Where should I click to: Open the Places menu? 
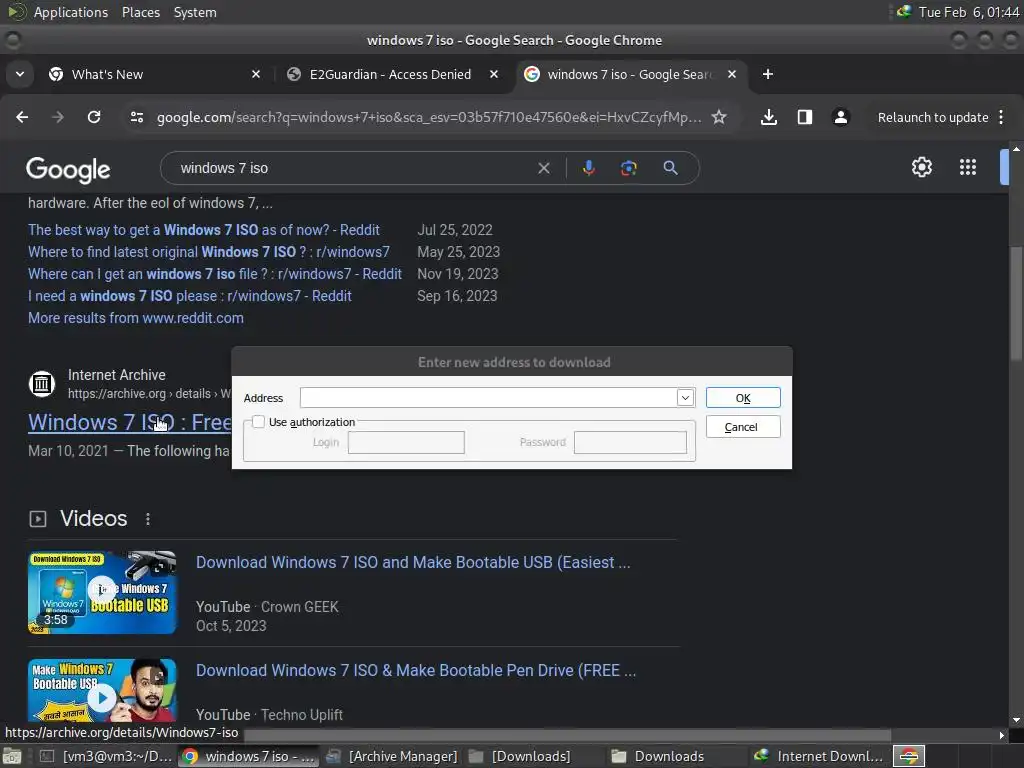coord(141,12)
